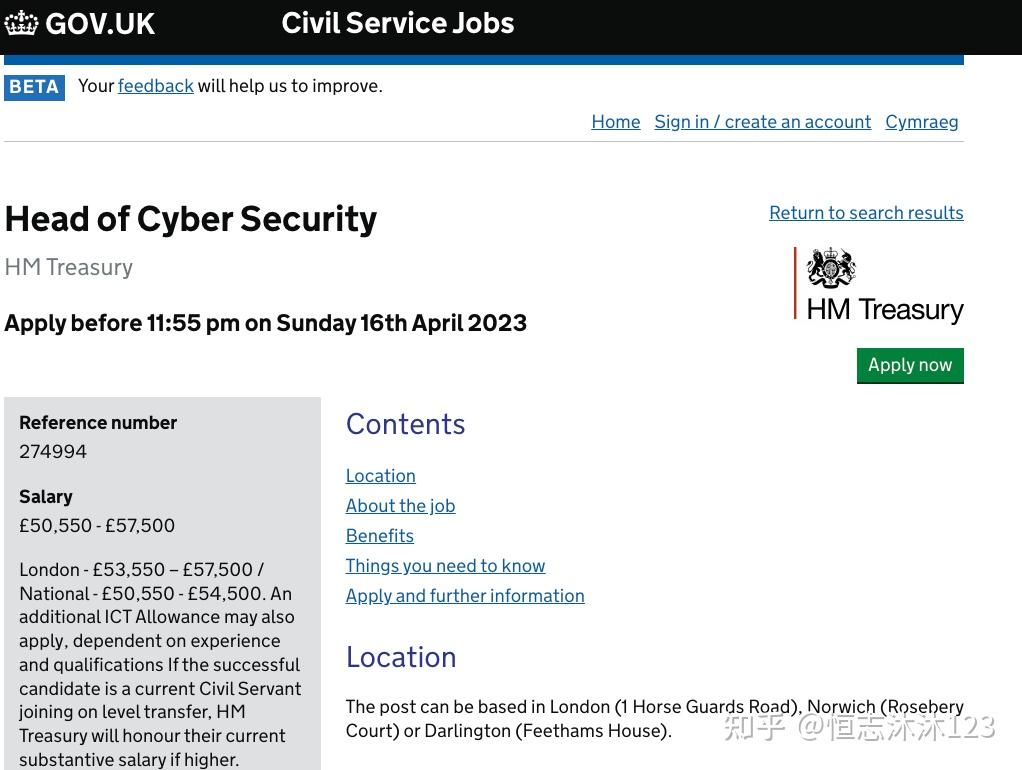This screenshot has height=770, width=1022.
Task: Click the GOV.UK crown logo icon
Action: click(x=21, y=23)
